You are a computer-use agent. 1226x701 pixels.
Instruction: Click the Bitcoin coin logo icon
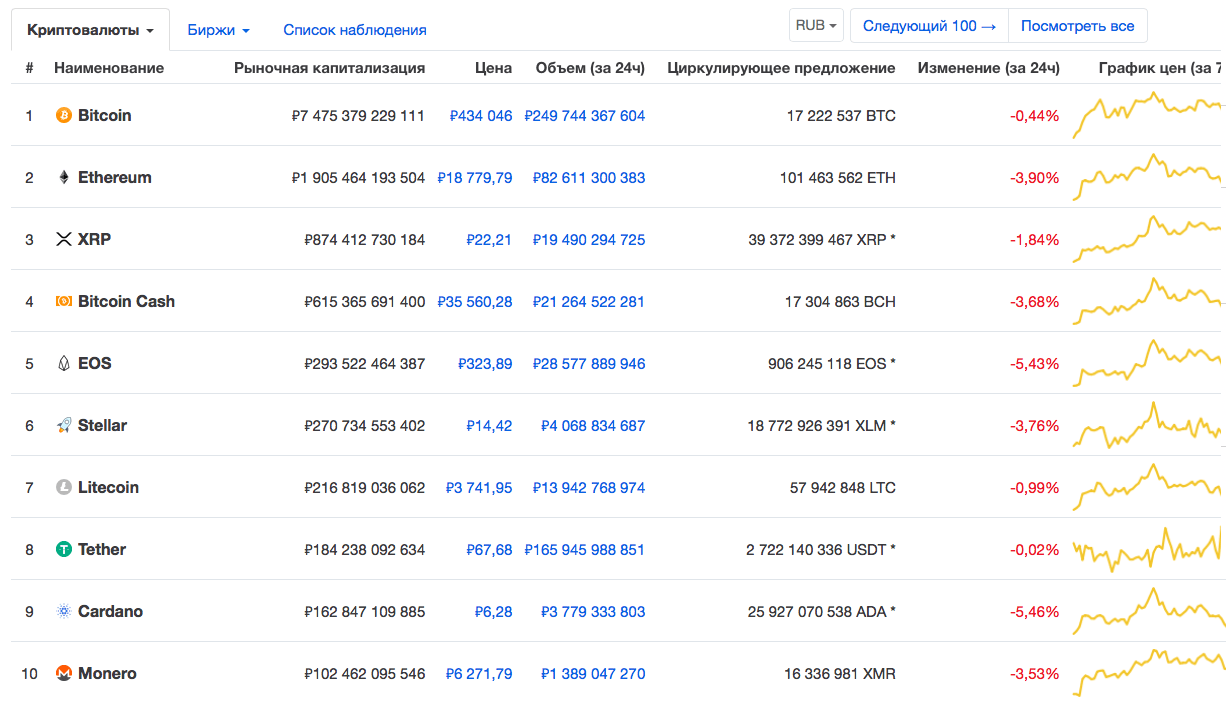(64, 116)
